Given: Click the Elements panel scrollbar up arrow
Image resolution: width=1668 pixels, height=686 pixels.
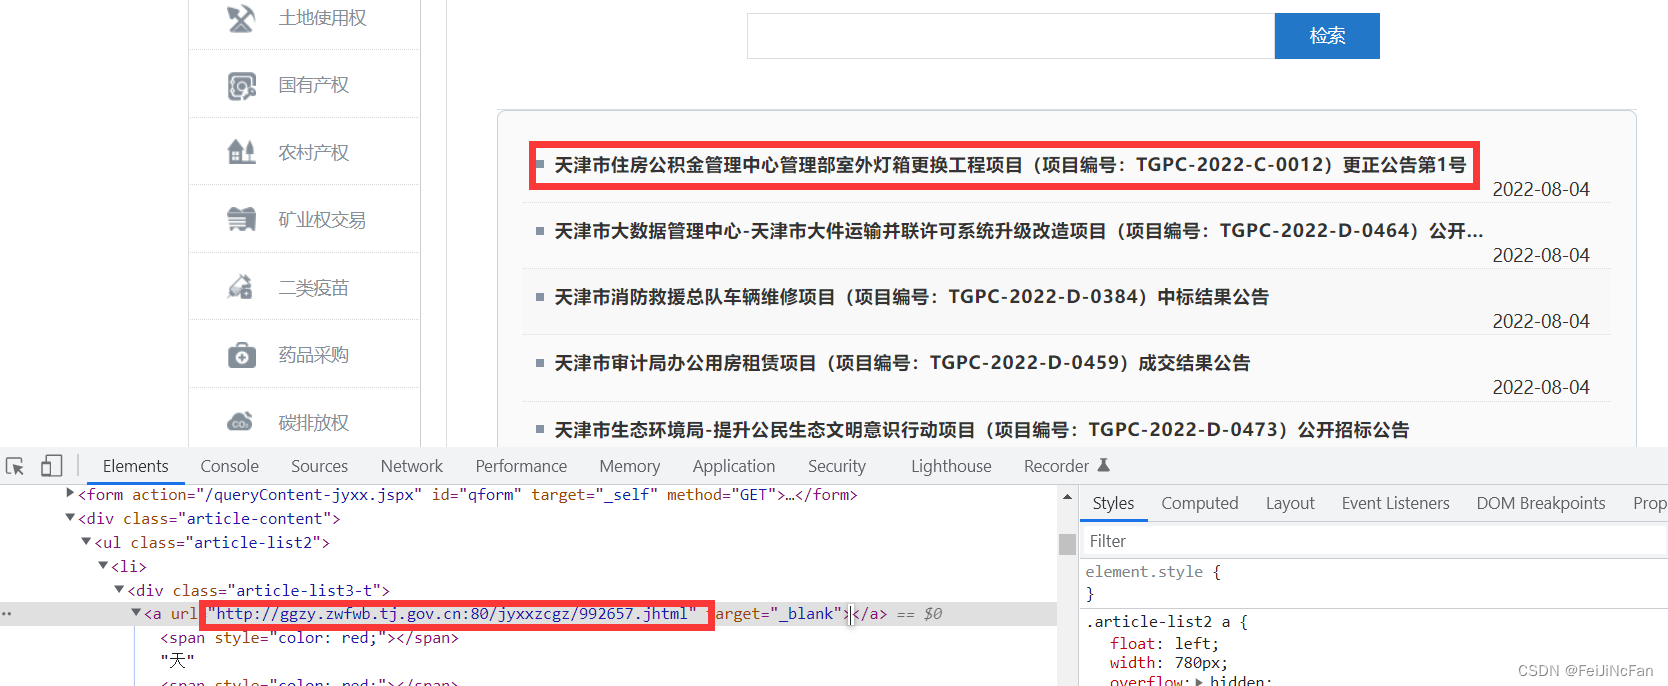Looking at the screenshot, I should click(x=1067, y=497).
